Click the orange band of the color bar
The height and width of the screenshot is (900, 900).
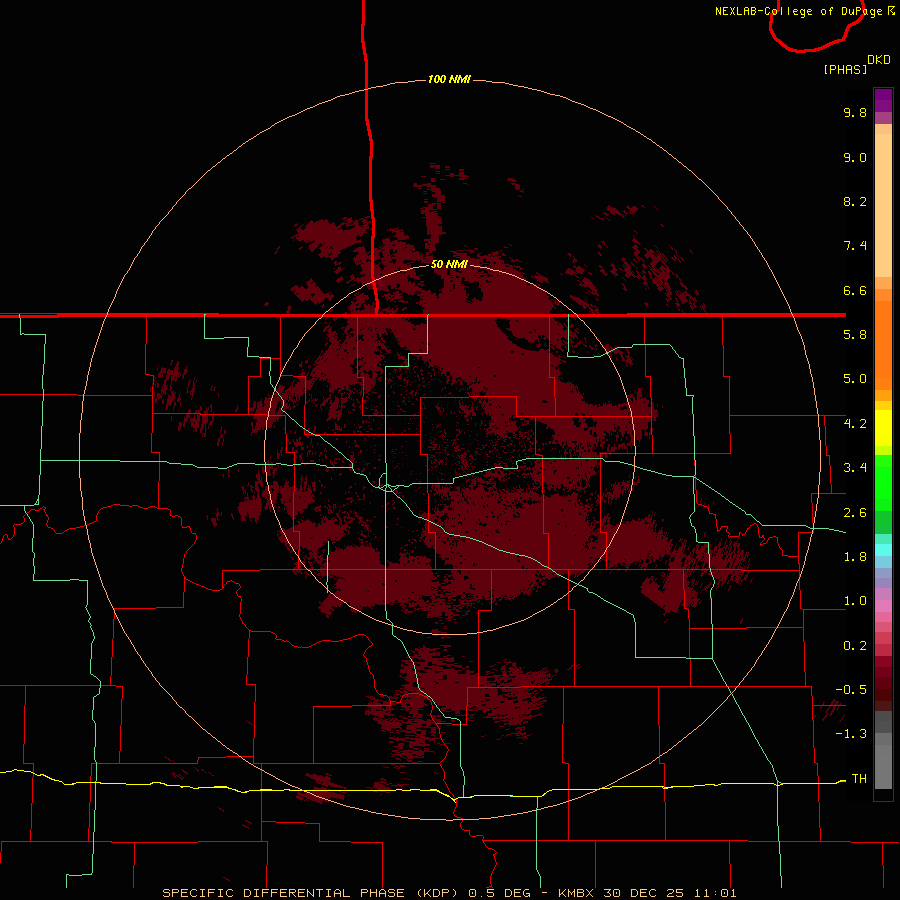pyautogui.click(x=883, y=346)
